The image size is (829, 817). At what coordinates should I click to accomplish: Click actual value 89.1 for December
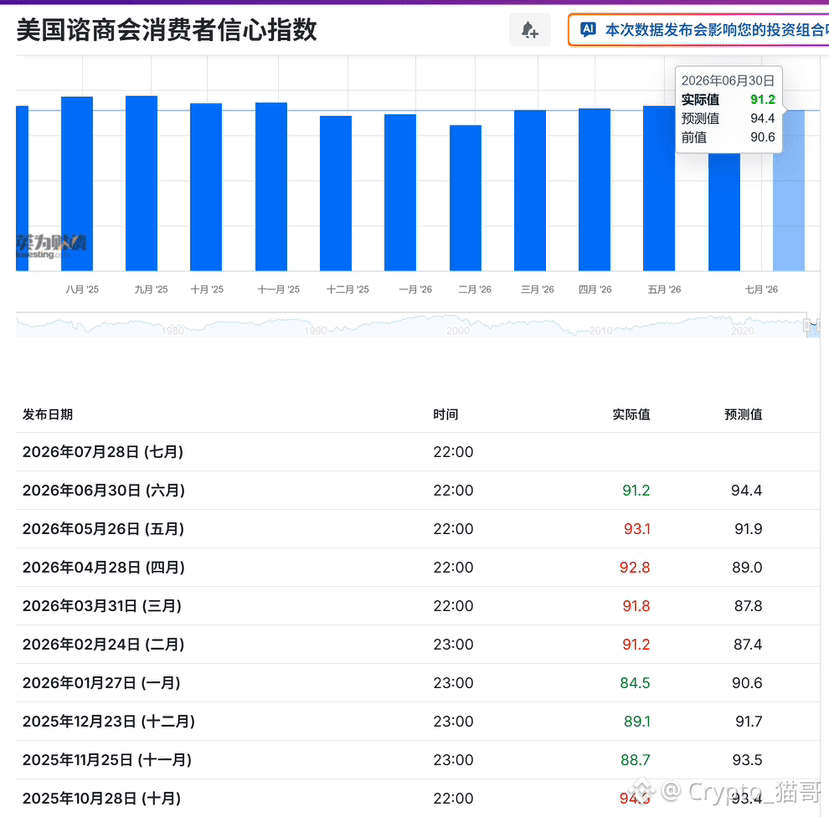637,722
